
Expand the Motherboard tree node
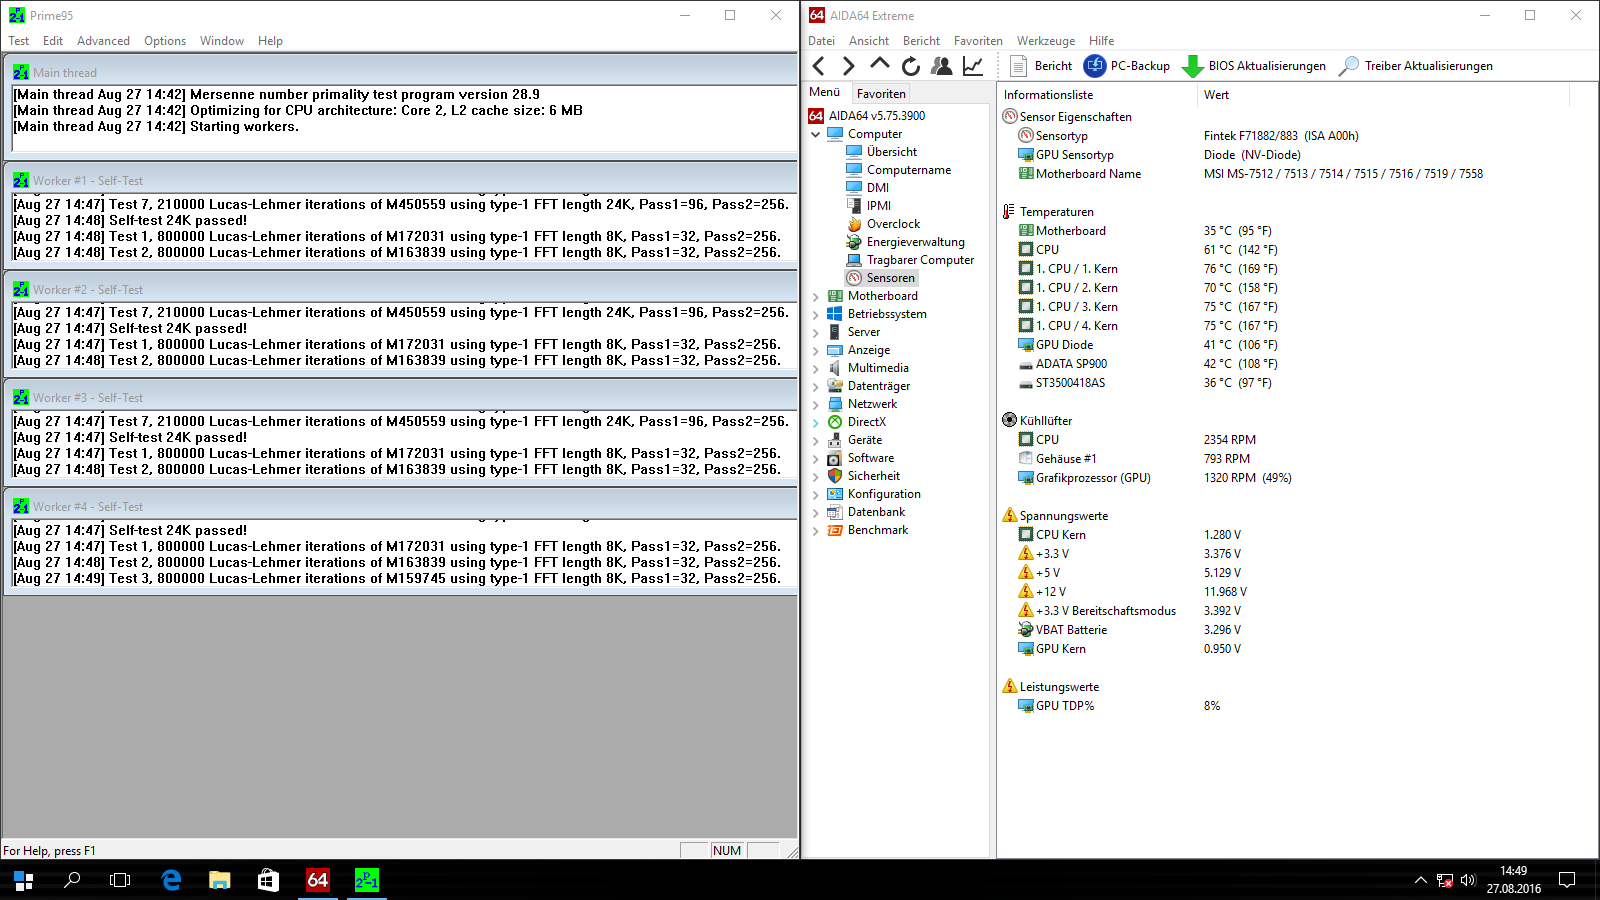816,296
